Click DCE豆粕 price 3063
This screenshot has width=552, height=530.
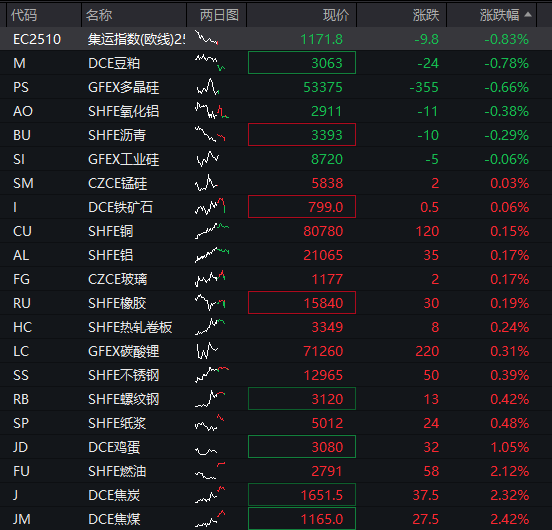tap(302, 63)
